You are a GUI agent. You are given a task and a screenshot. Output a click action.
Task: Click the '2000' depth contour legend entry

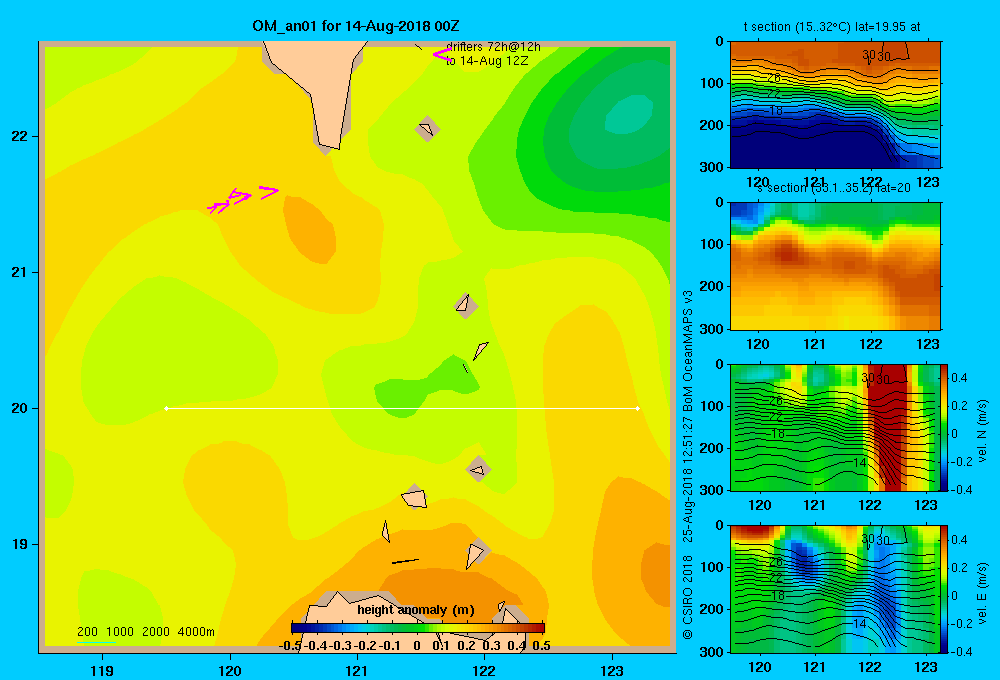(x=156, y=632)
